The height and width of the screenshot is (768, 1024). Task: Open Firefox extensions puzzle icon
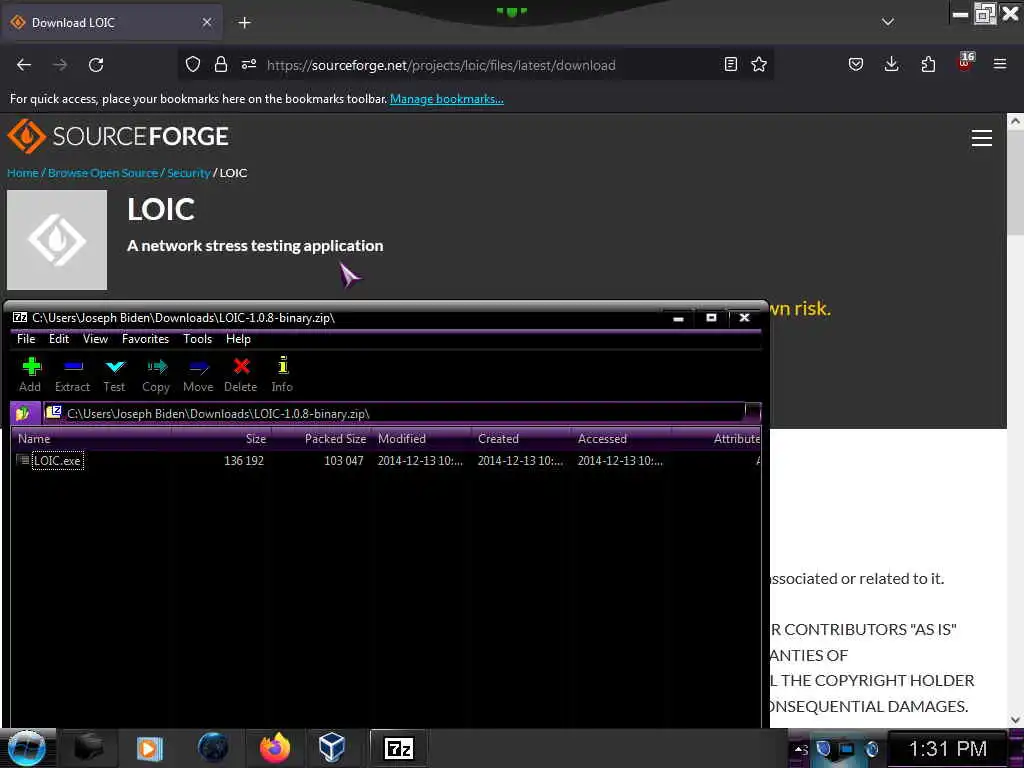coord(928,64)
